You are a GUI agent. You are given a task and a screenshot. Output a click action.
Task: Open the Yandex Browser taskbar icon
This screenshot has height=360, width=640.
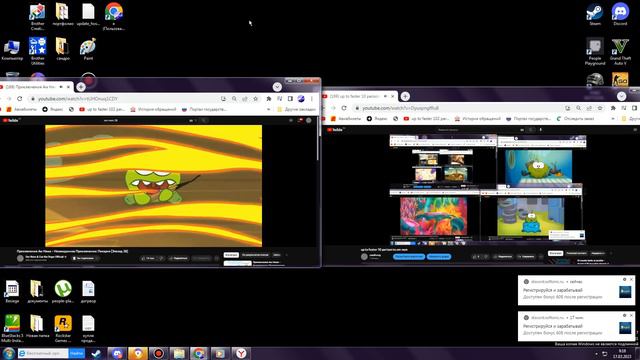point(241,353)
